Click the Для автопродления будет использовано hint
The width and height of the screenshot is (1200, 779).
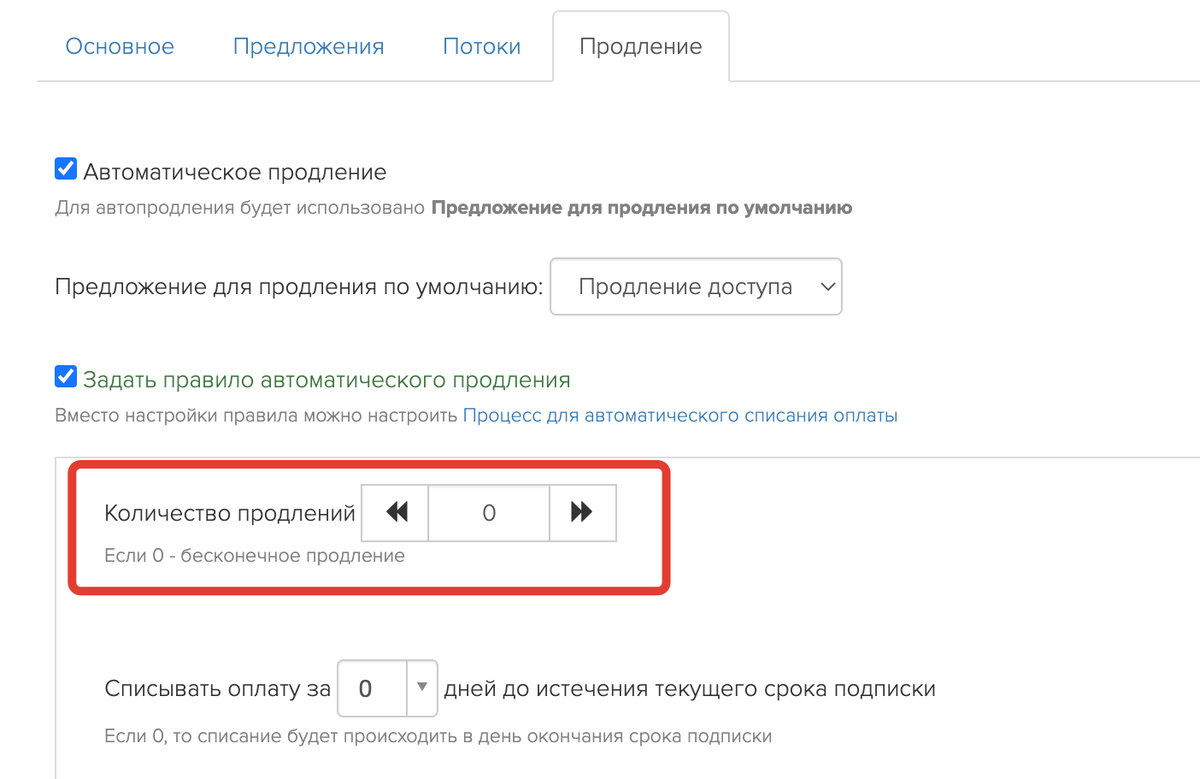(x=454, y=209)
